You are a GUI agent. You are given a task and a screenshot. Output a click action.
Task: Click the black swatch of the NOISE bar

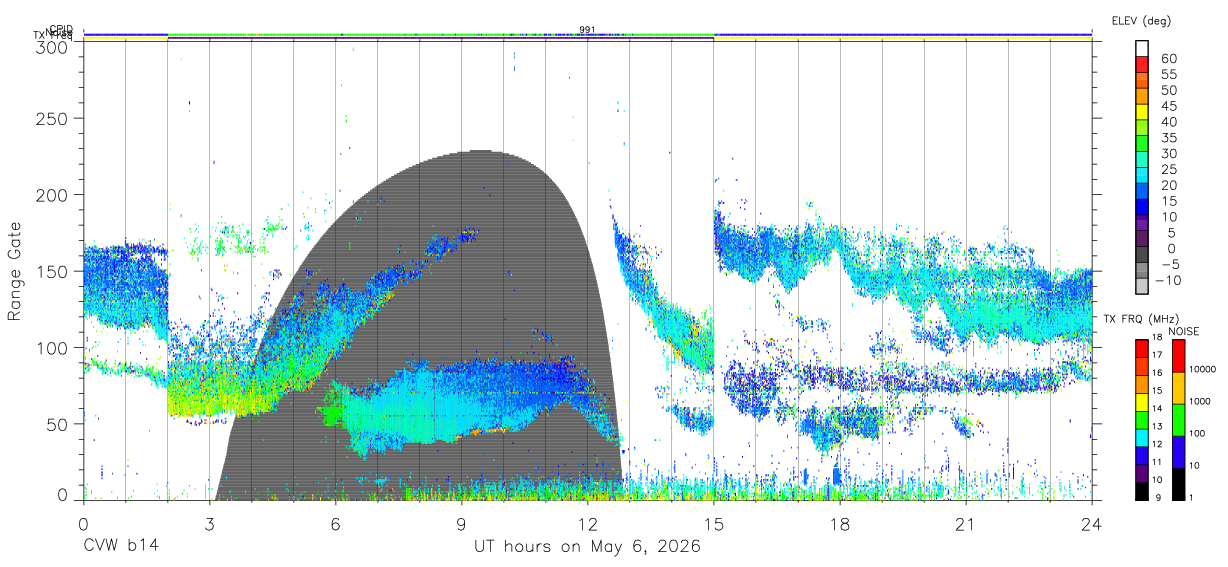[x=1177, y=484]
